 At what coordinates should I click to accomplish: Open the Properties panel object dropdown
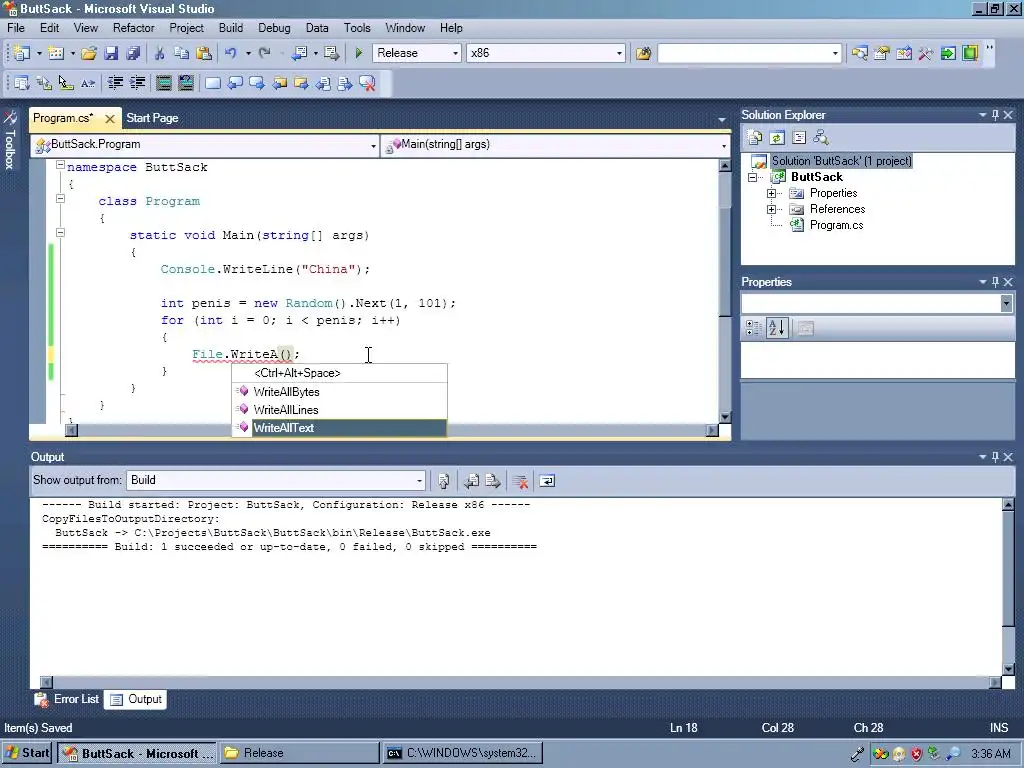pos(1006,303)
